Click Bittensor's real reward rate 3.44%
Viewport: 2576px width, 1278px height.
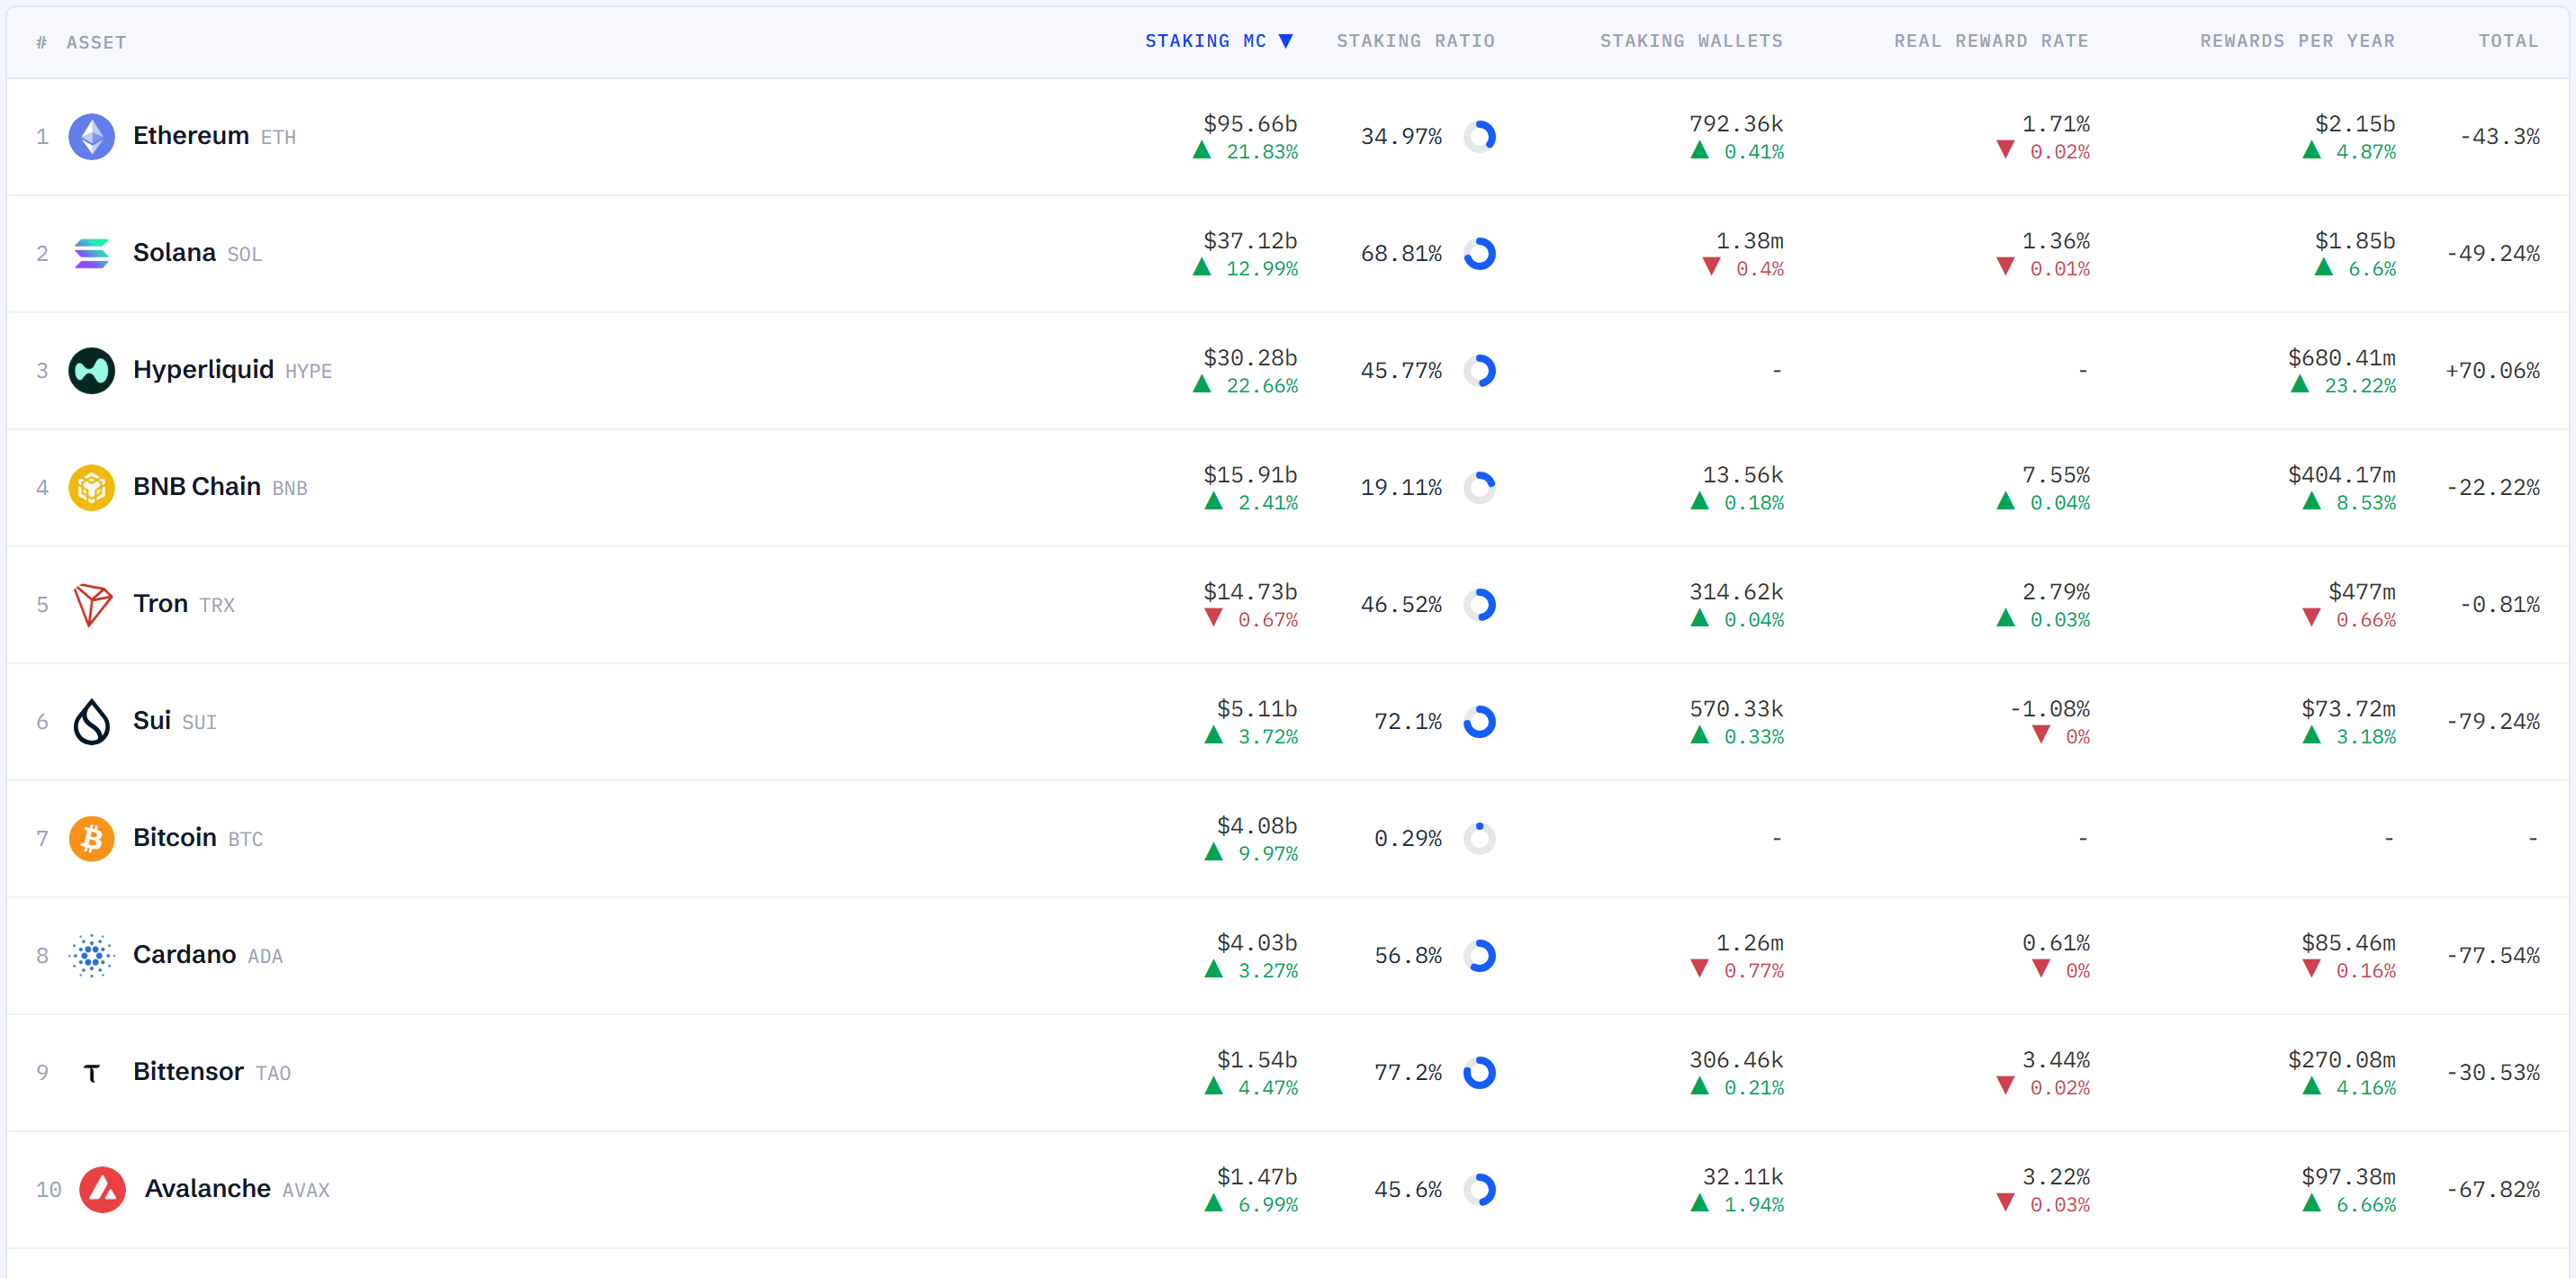pyautogui.click(x=2056, y=1060)
